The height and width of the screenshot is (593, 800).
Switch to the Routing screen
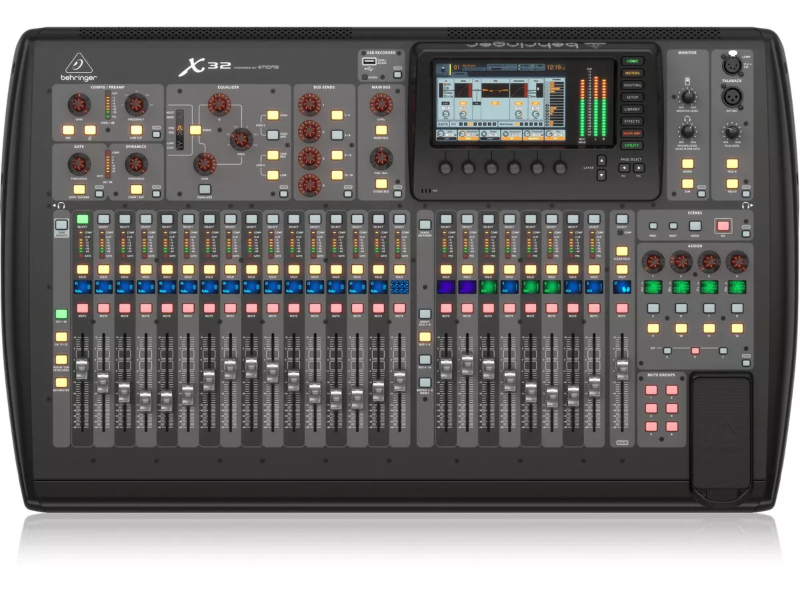click(632, 85)
